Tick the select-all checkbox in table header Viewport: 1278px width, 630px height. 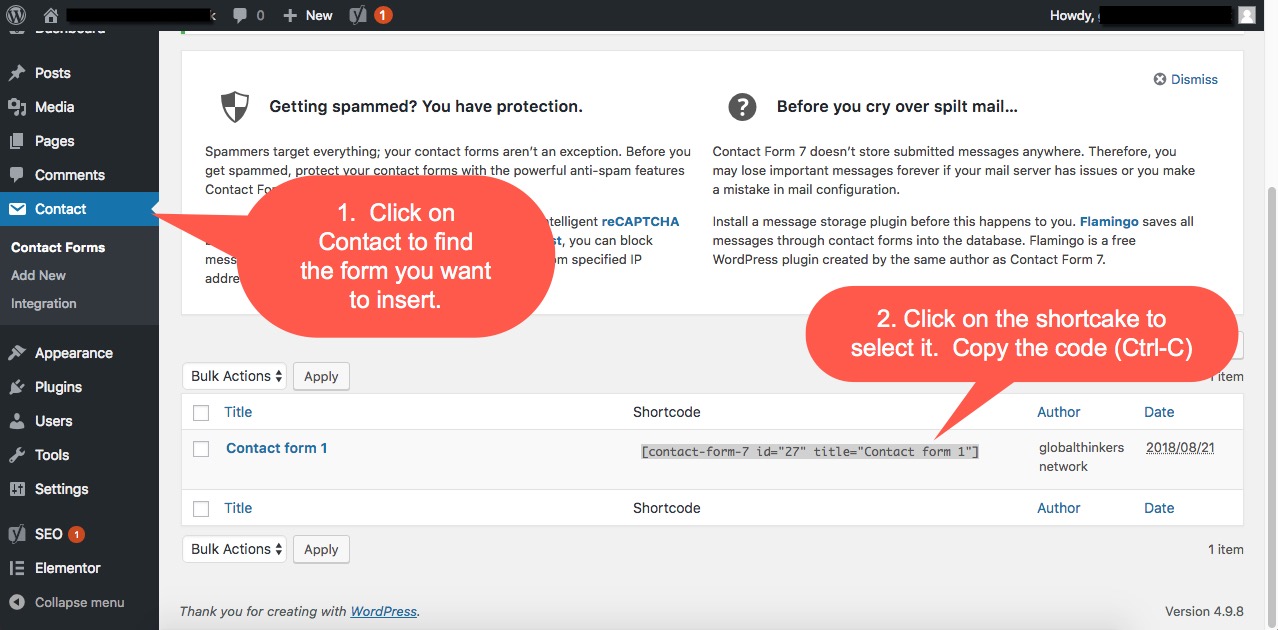click(x=201, y=412)
